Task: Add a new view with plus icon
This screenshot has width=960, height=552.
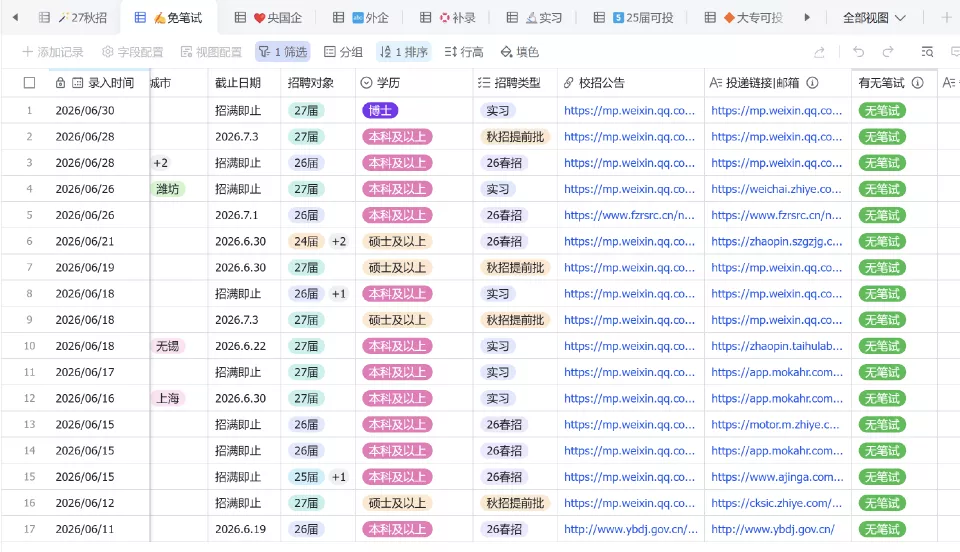Action: [946, 18]
